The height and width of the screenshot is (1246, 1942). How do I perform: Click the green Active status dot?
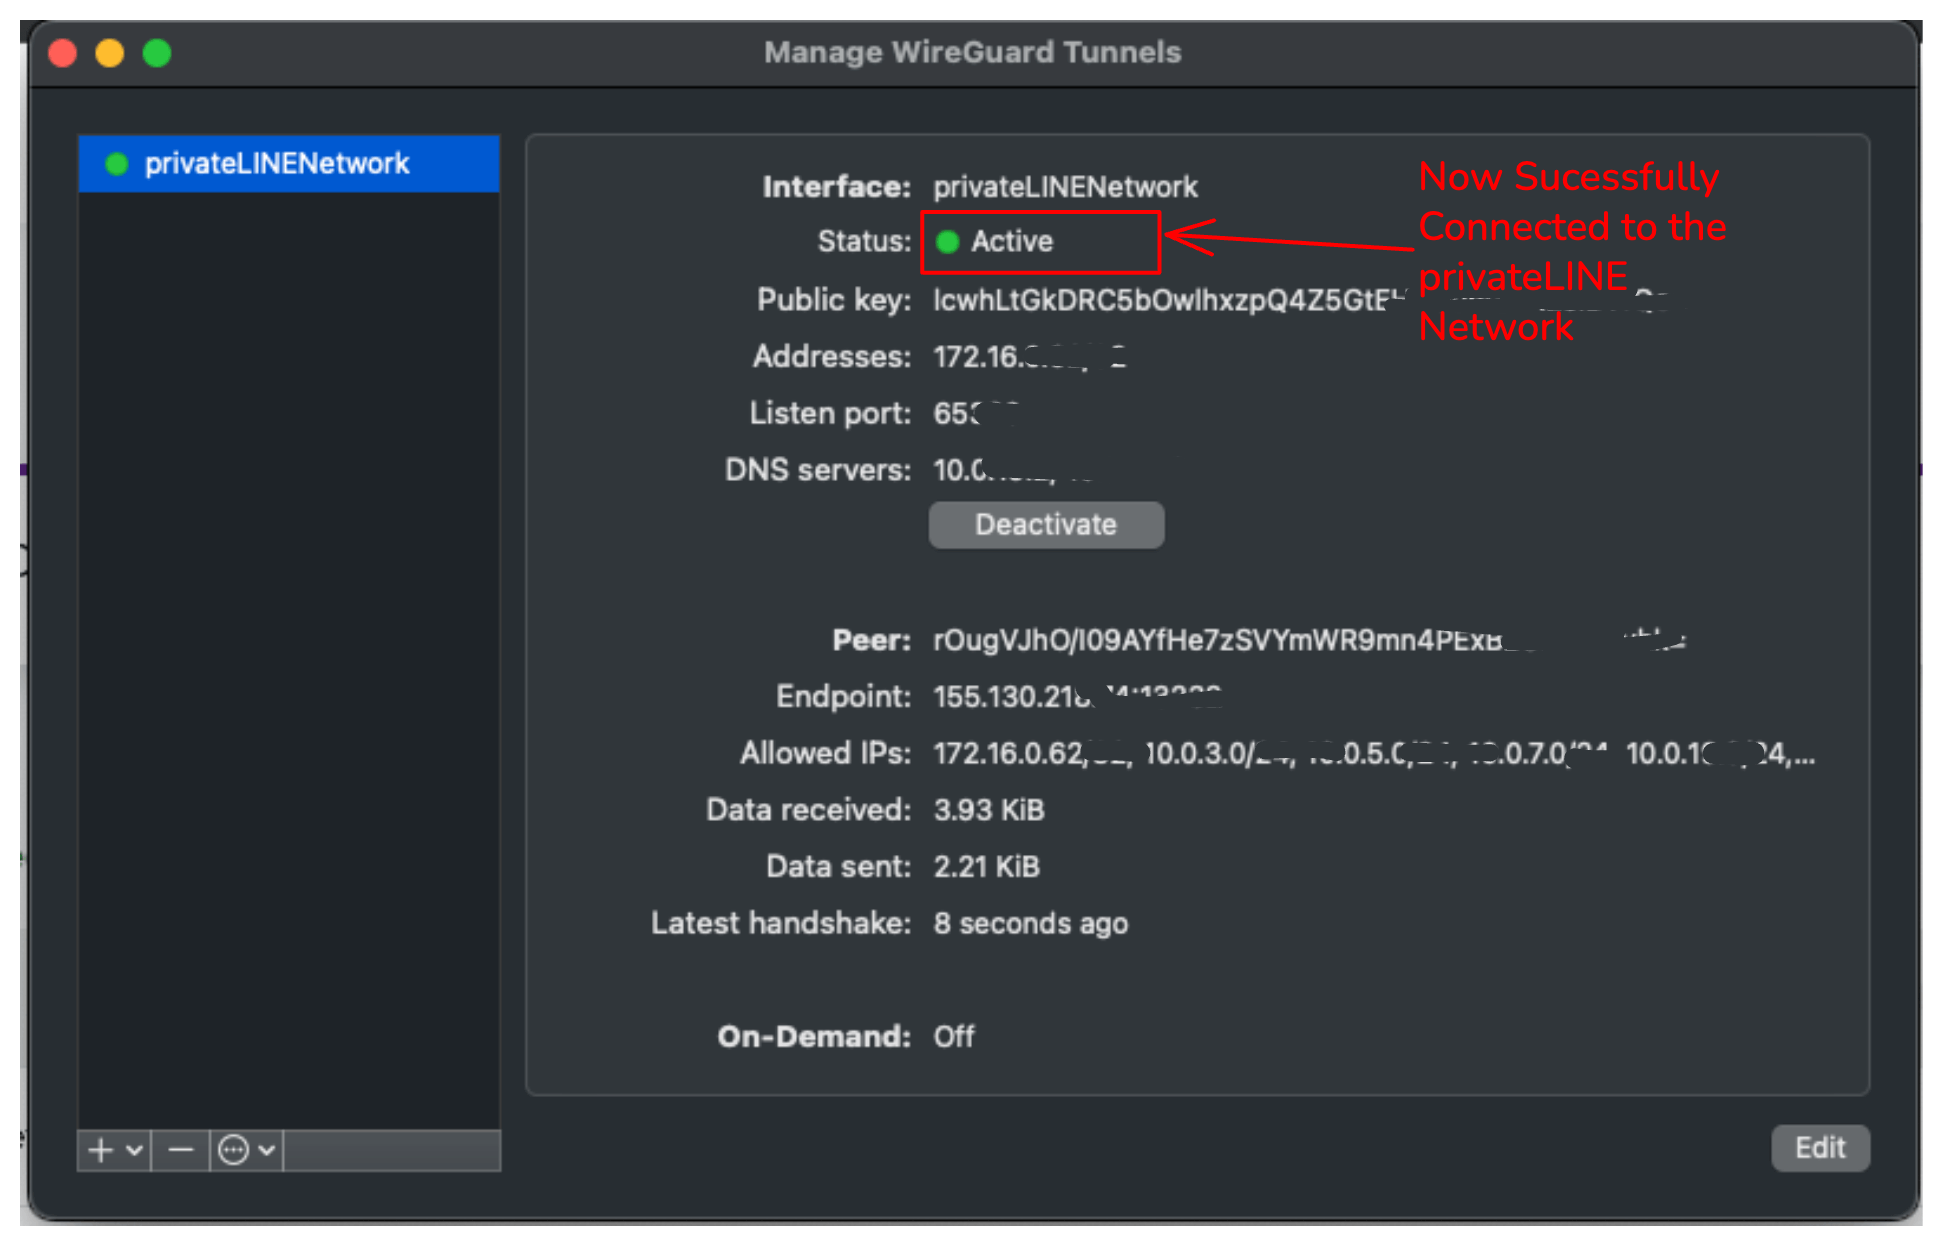click(x=948, y=242)
